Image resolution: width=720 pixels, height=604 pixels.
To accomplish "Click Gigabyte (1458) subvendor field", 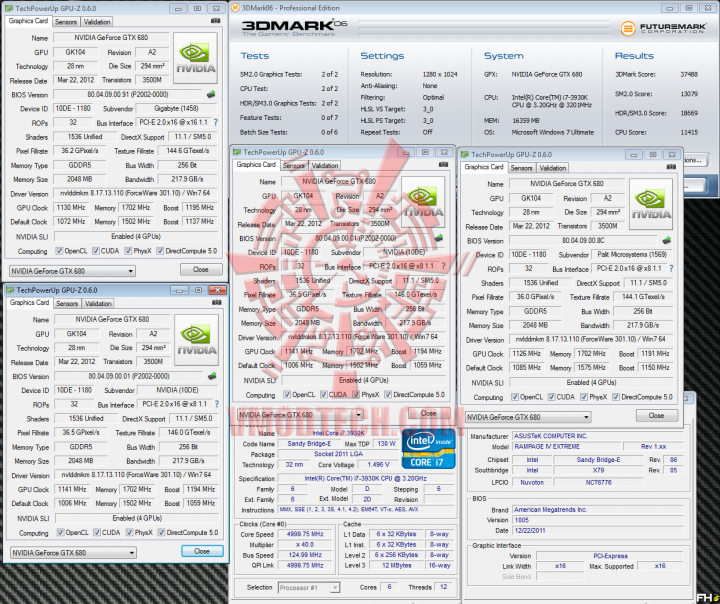I will click(x=176, y=108).
